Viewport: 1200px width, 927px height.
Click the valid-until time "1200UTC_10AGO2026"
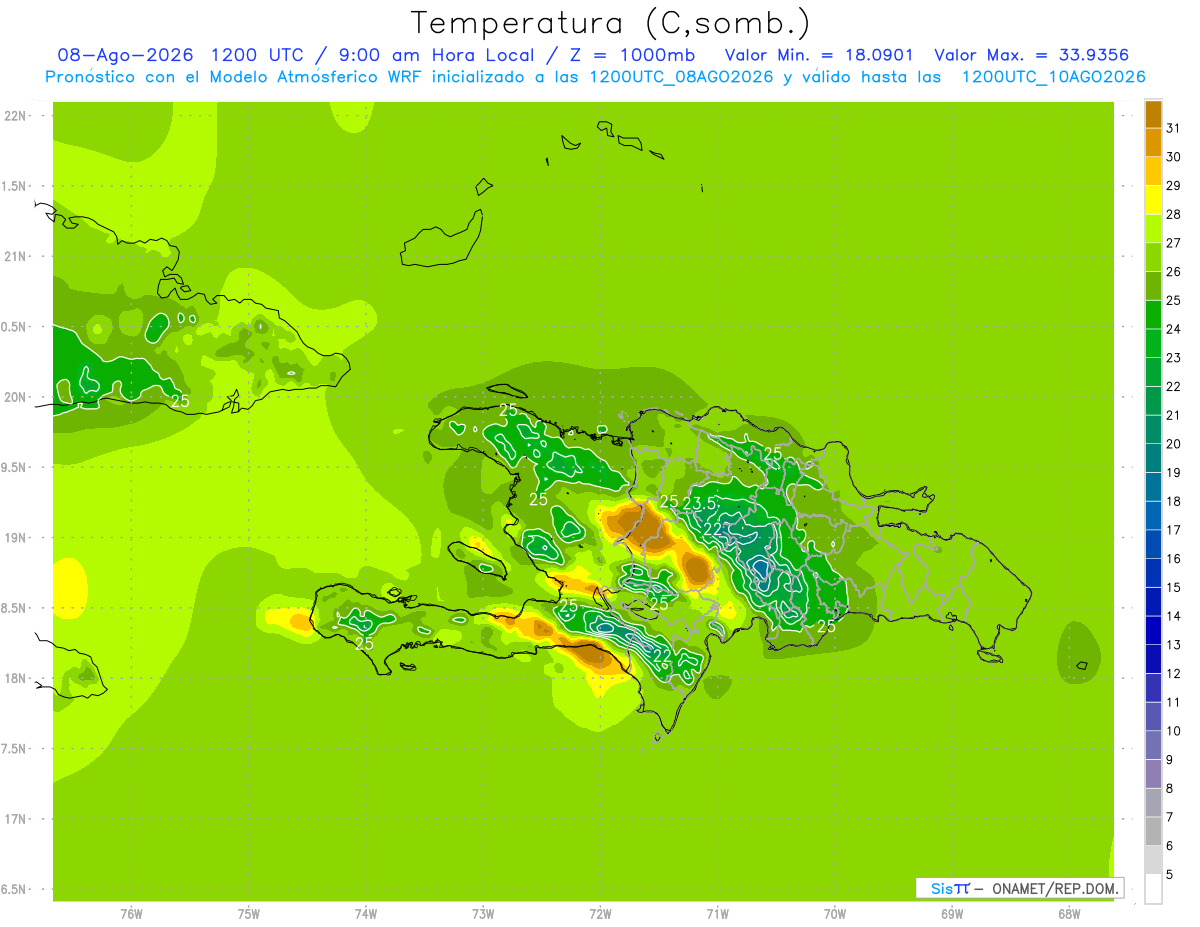[1053, 77]
